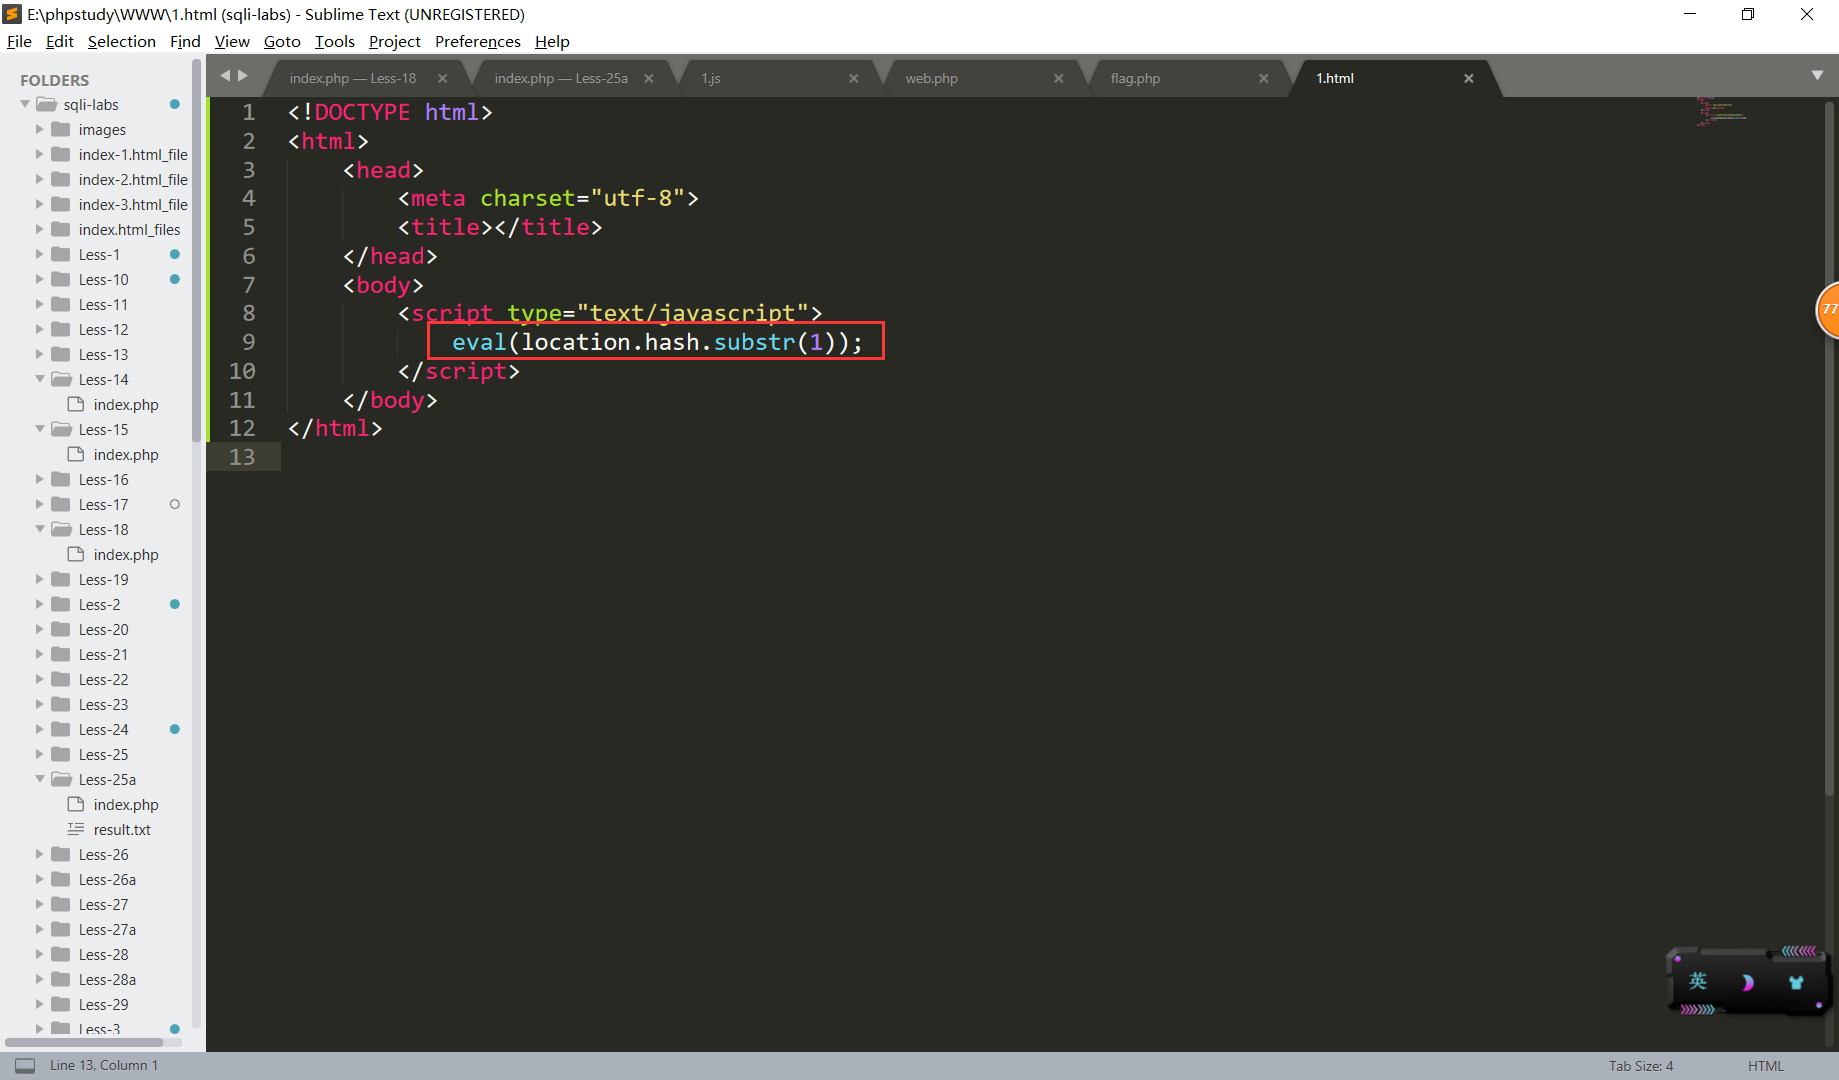Click Line 13, Column 1 status text
Screen dimensions: 1839x1080
(104, 1066)
